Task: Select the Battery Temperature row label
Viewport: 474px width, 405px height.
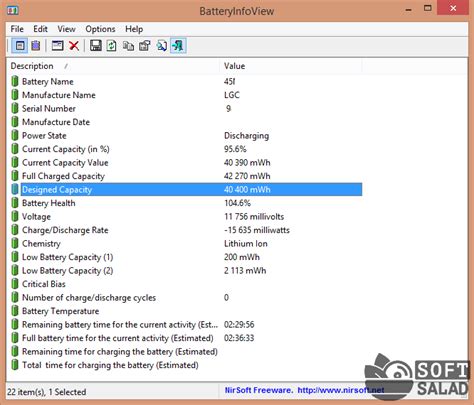Action: [x=60, y=311]
